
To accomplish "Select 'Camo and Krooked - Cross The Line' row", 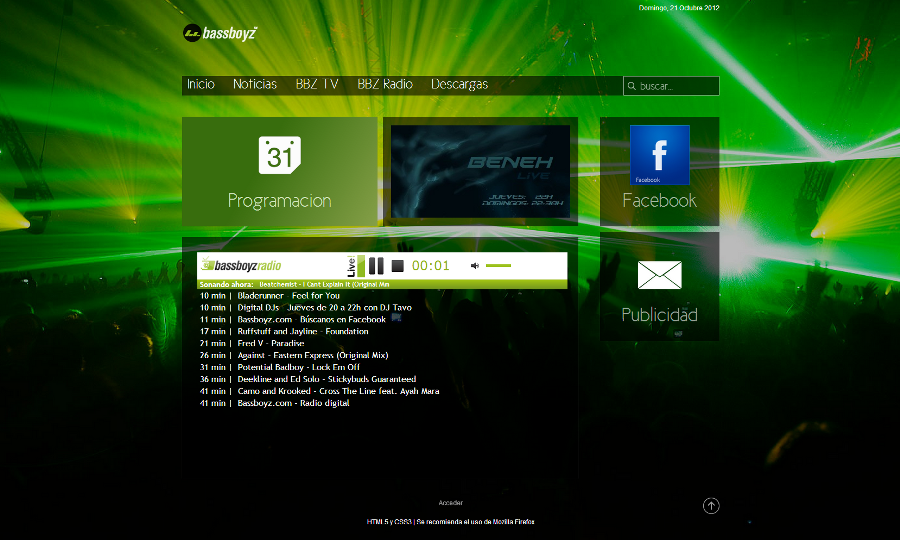I will [x=319, y=391].
